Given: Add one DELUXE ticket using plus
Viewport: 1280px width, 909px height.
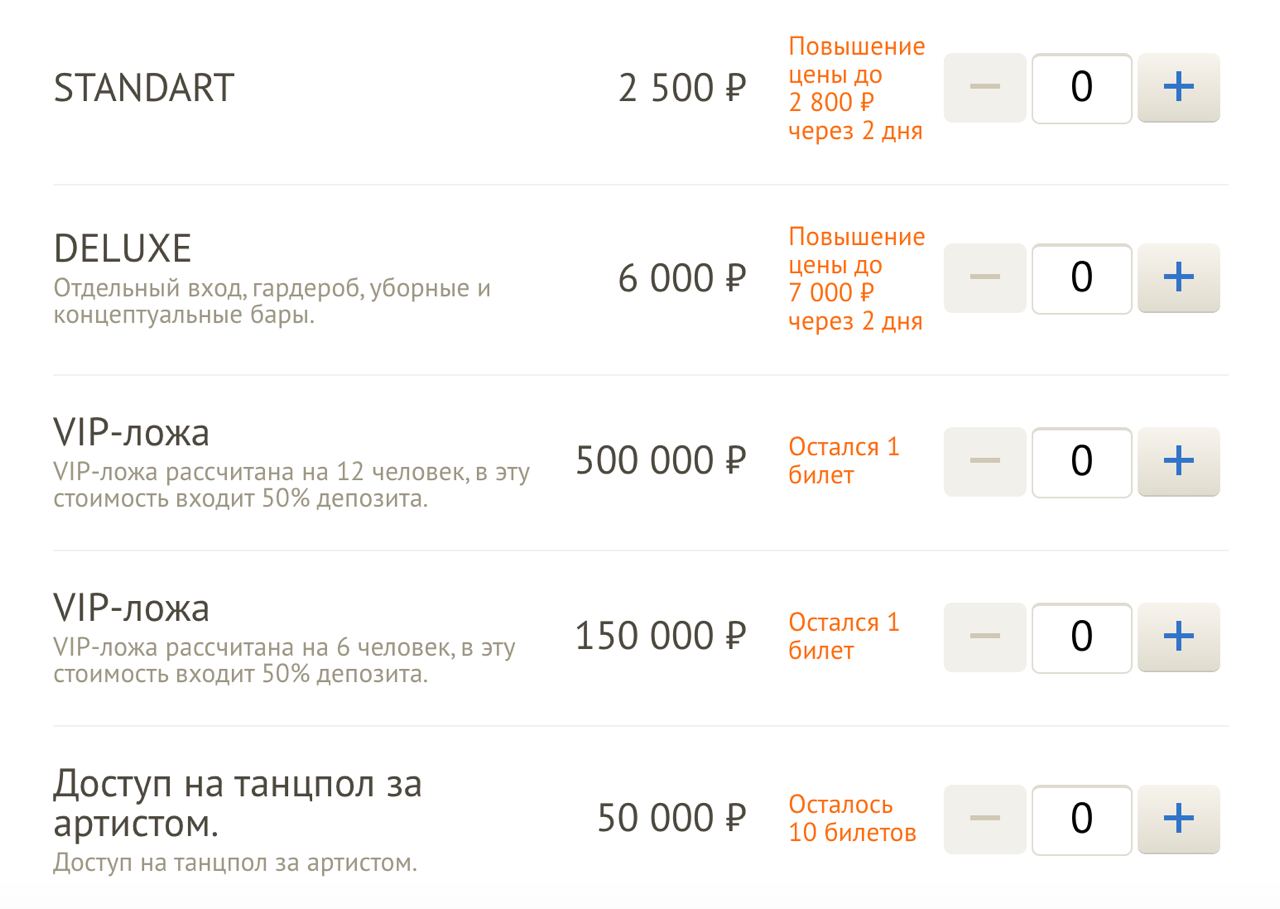Looking at the screenshot, I should (1179, 278).
